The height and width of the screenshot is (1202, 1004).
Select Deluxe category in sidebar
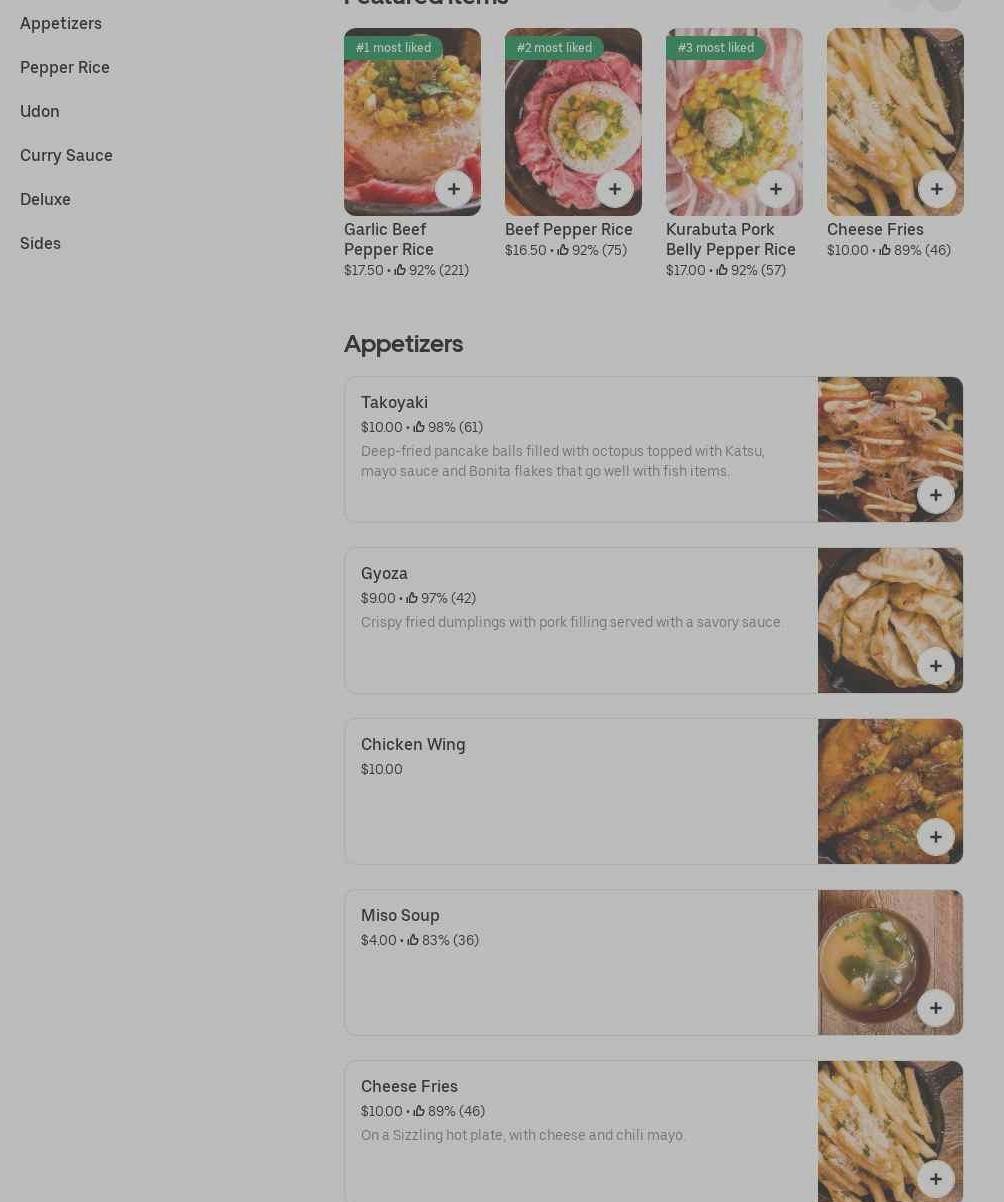point(45,199)
